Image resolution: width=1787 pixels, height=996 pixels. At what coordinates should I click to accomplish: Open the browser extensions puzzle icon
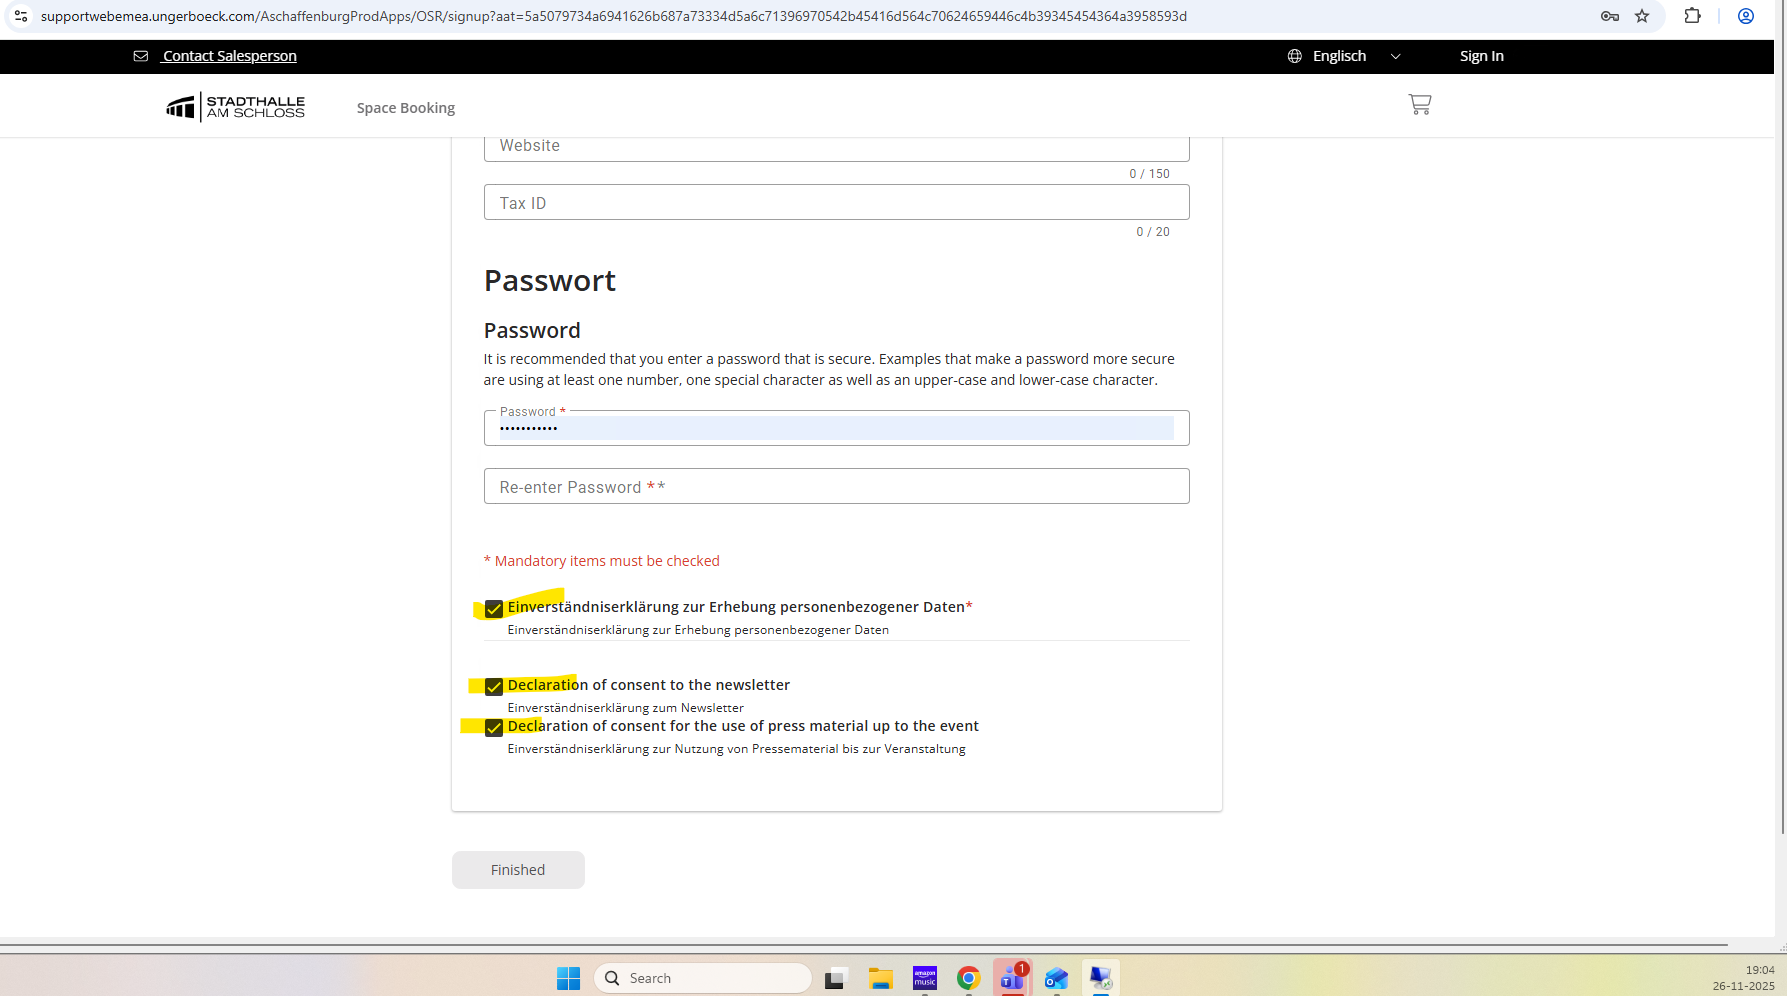[x=1692, y=16]
